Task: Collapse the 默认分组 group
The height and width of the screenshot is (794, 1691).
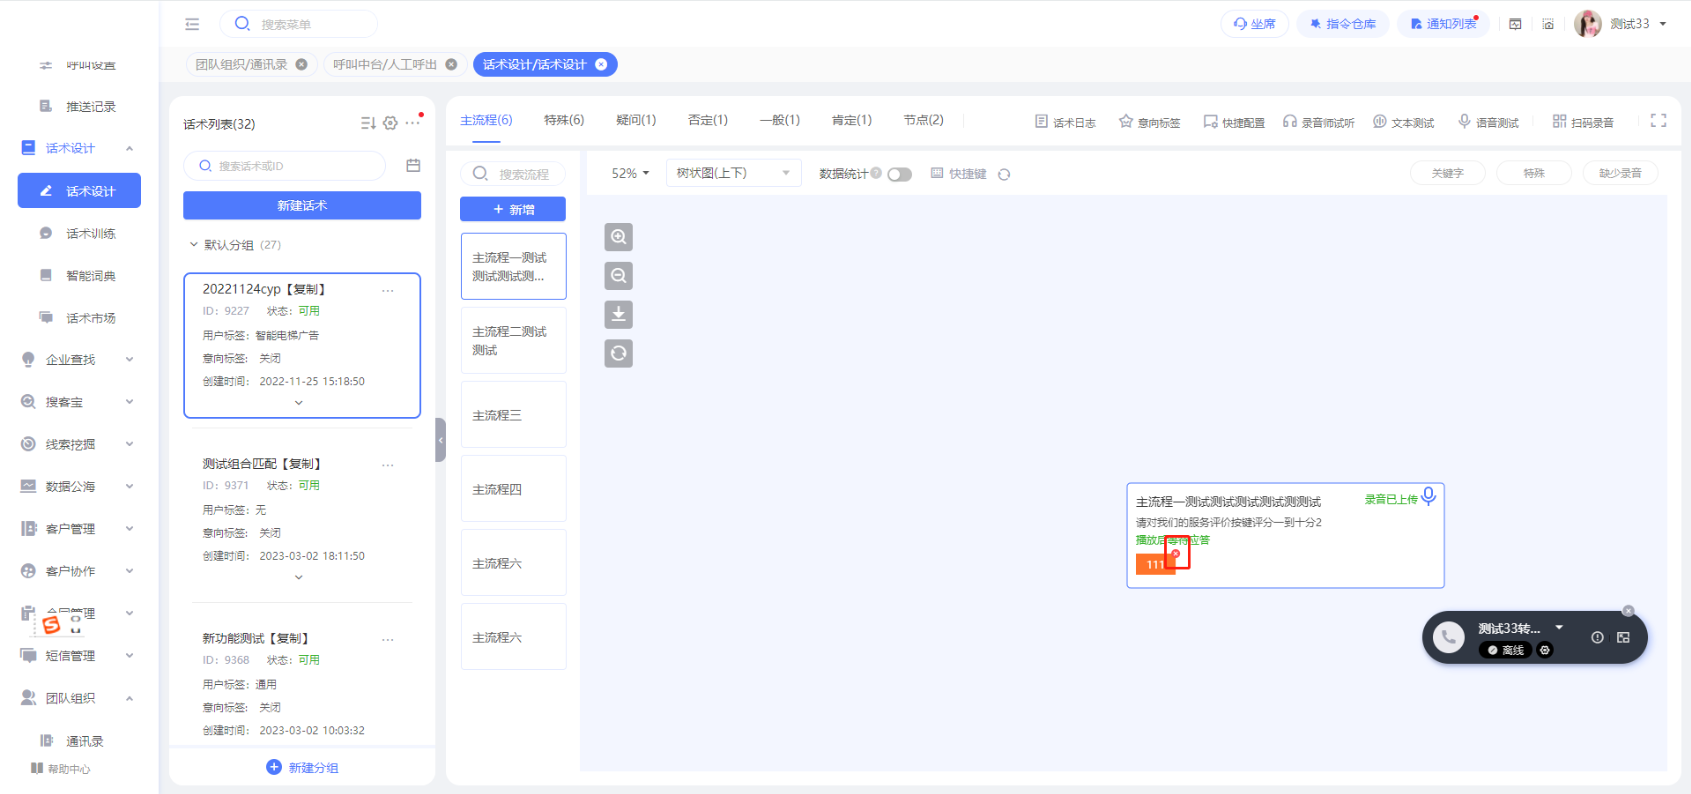Action: point(194,245)
